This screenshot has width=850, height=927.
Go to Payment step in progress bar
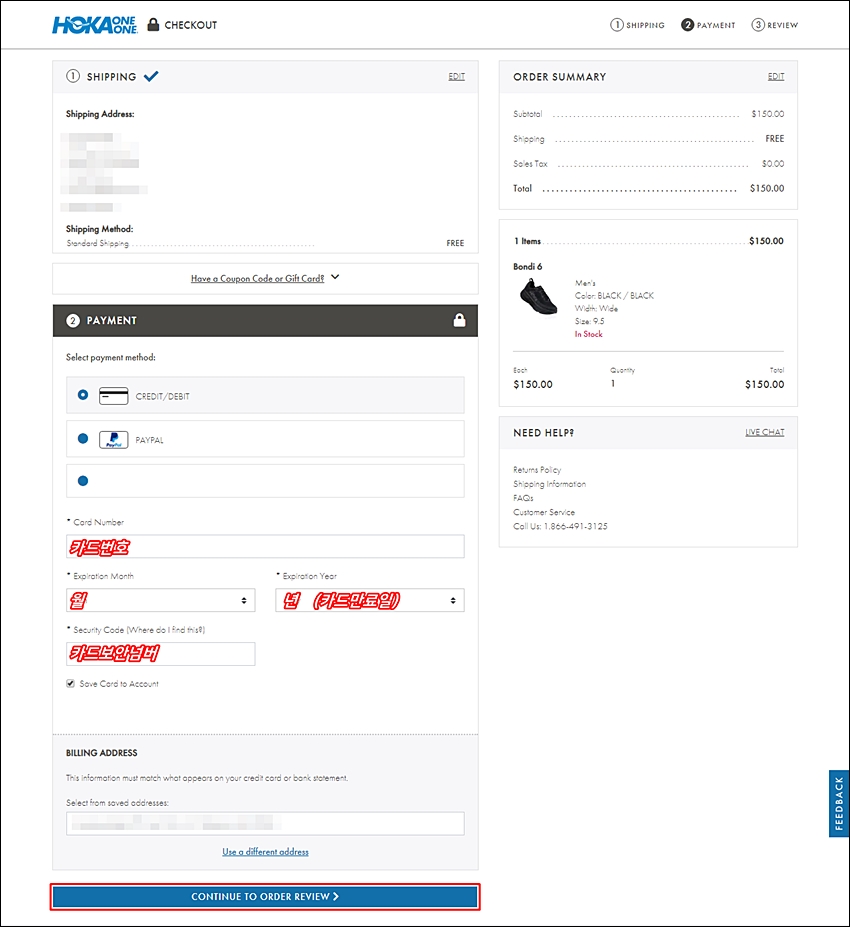point(708,25)
